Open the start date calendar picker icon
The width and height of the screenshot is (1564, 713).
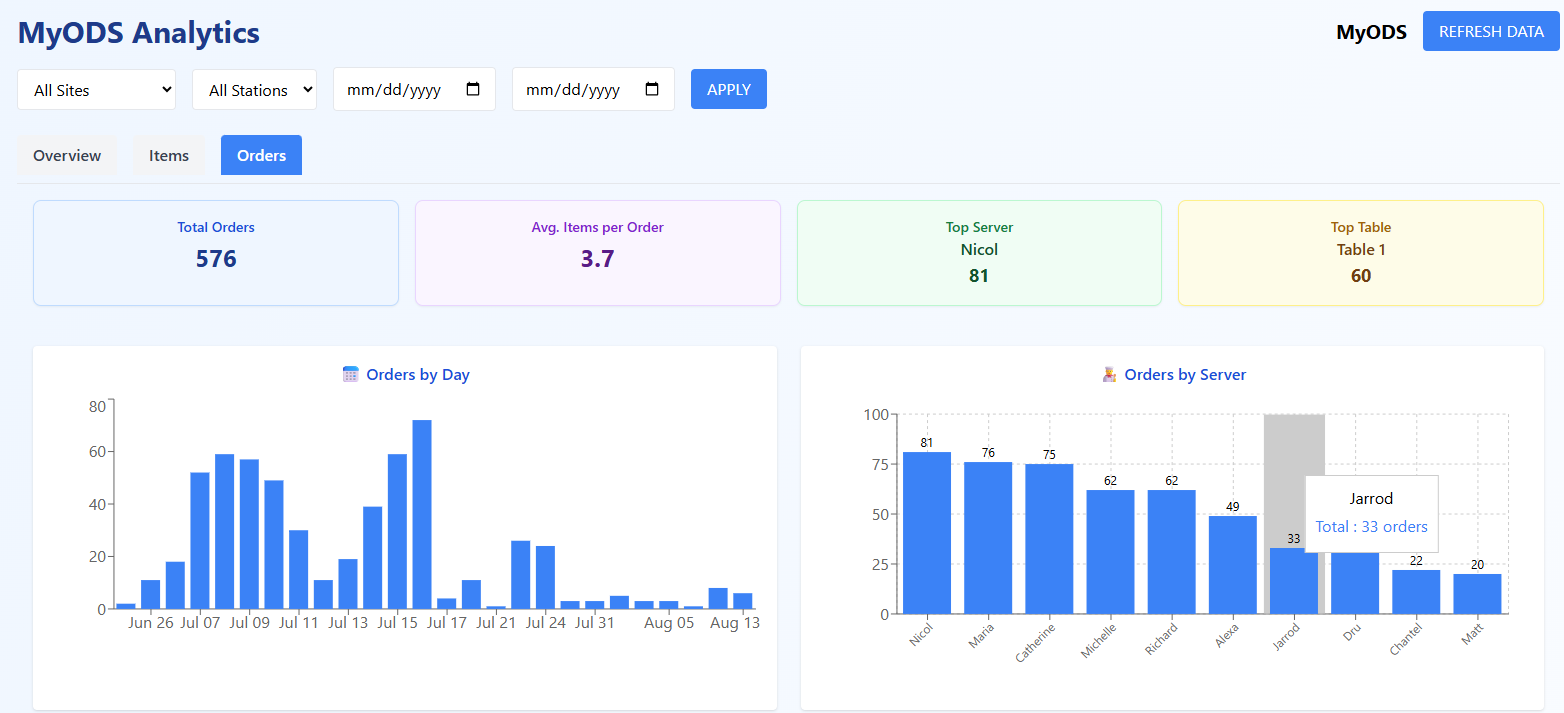point(474,89)
